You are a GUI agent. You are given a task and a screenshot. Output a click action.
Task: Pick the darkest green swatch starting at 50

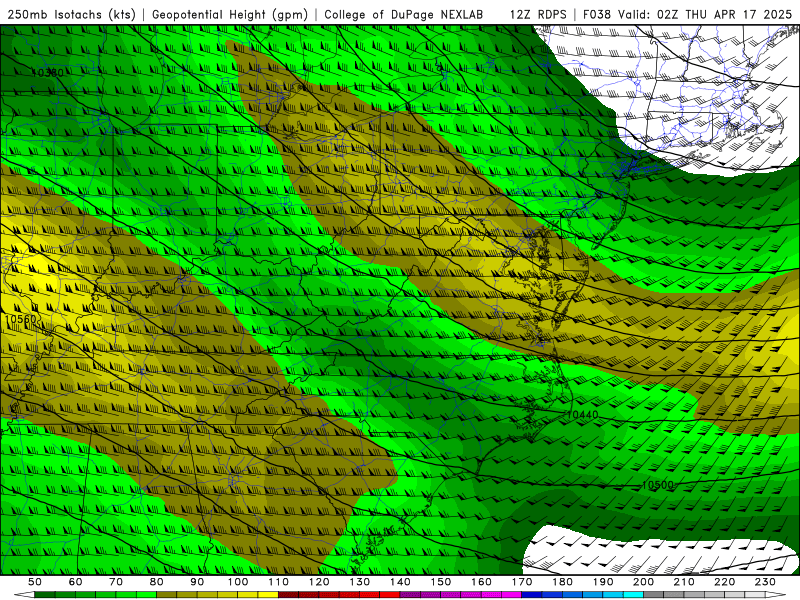pyautogui.click(x=45, y=595)
